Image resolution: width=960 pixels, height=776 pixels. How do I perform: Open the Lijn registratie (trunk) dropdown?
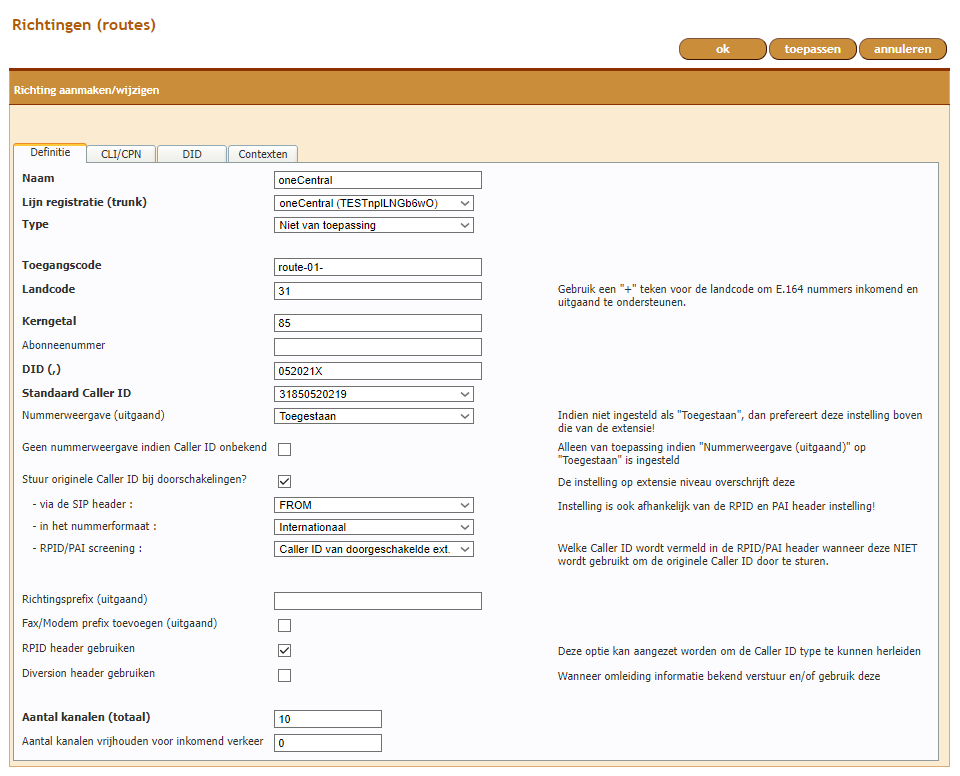click(373, 203)
